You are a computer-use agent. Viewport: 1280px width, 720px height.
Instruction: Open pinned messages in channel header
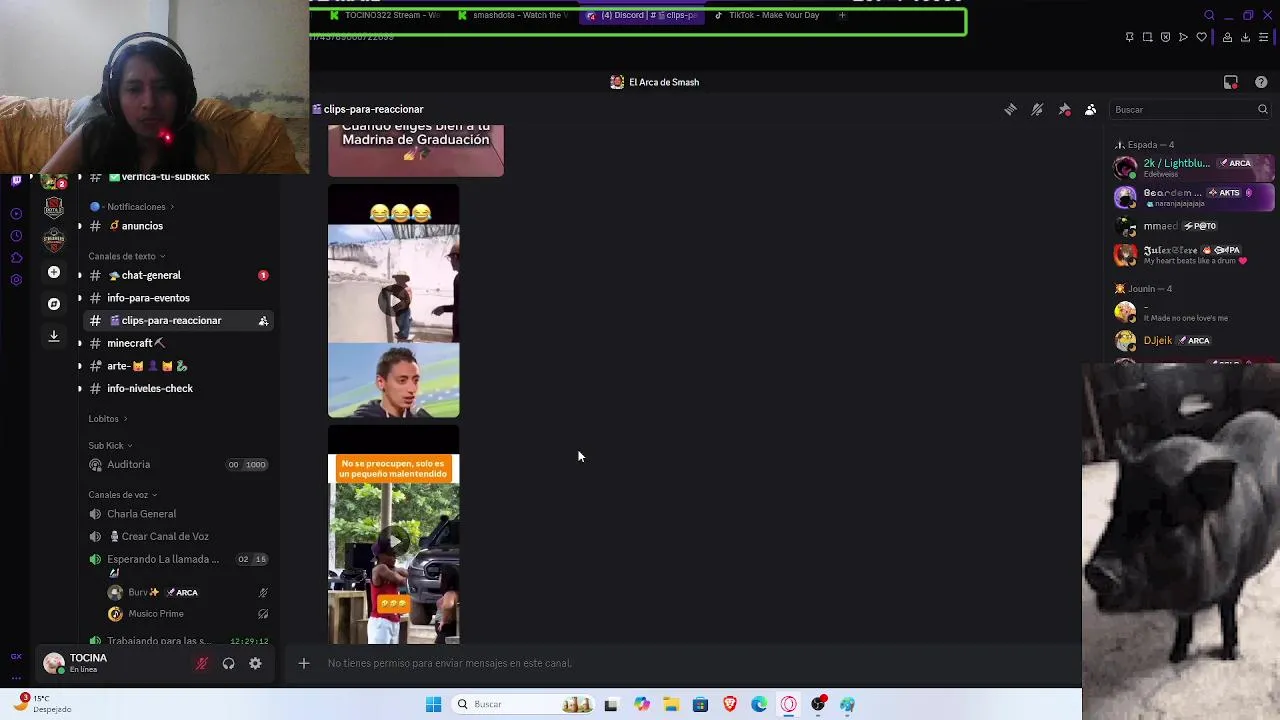(1064, 109)
